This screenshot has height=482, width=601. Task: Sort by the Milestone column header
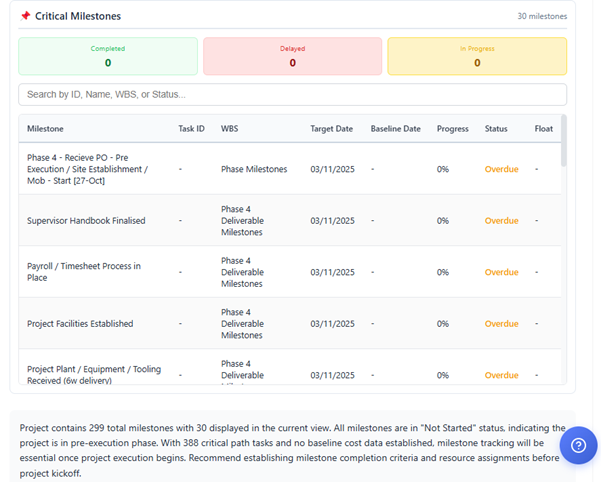coord(45,129)
